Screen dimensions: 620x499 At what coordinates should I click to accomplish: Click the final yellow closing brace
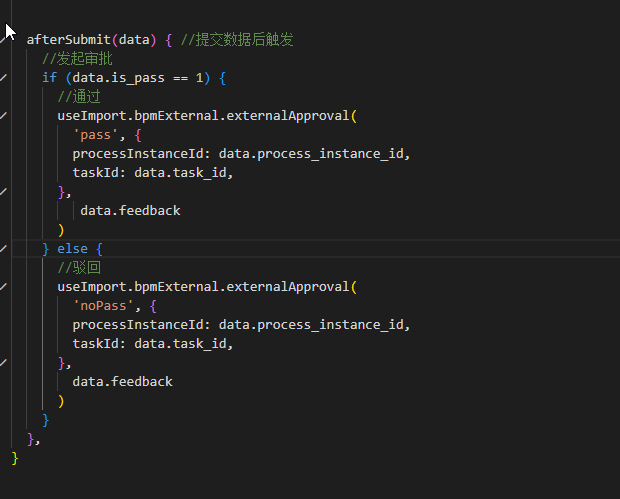(x=15, y=457)
